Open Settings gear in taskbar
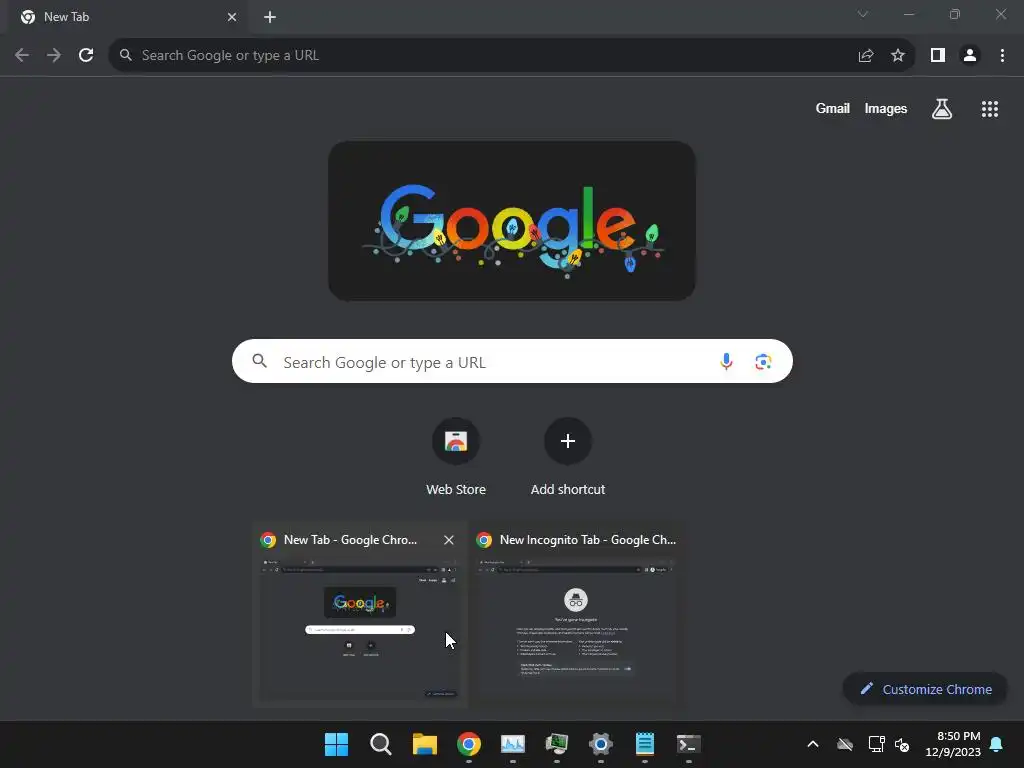 coord(601,744)
